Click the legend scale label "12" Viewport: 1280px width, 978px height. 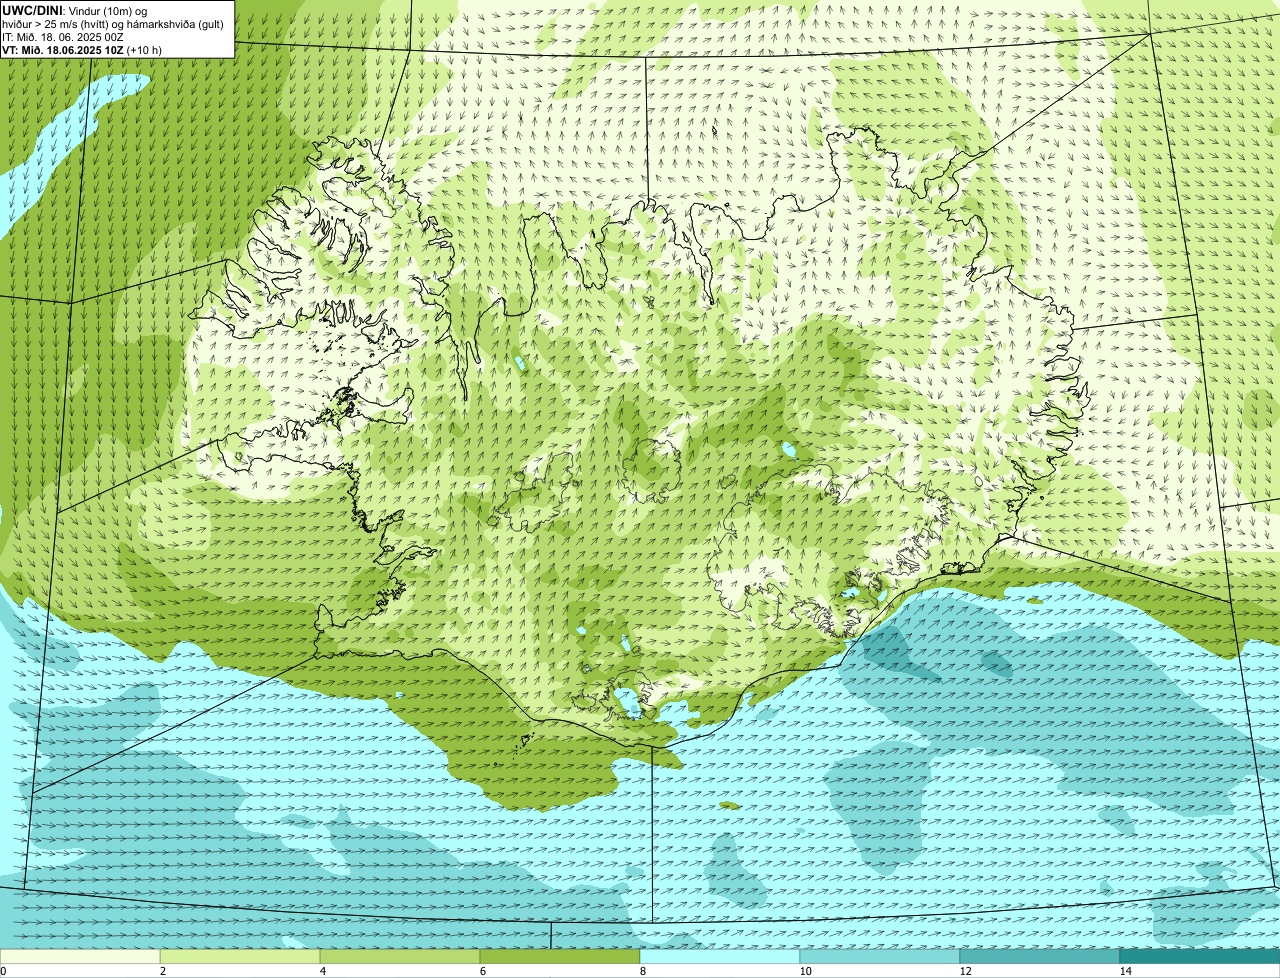(x=965, y=971)
